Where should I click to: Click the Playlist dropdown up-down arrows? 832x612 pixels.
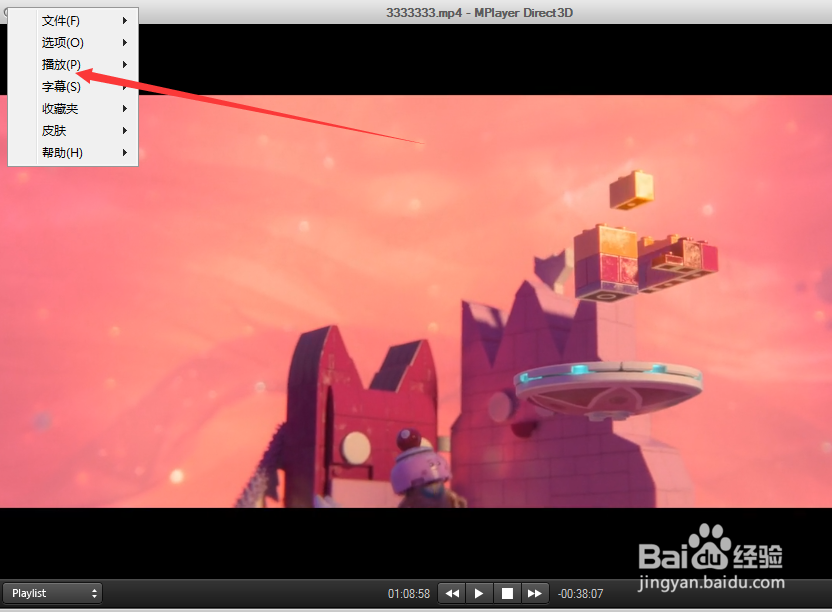coord(94,593)
